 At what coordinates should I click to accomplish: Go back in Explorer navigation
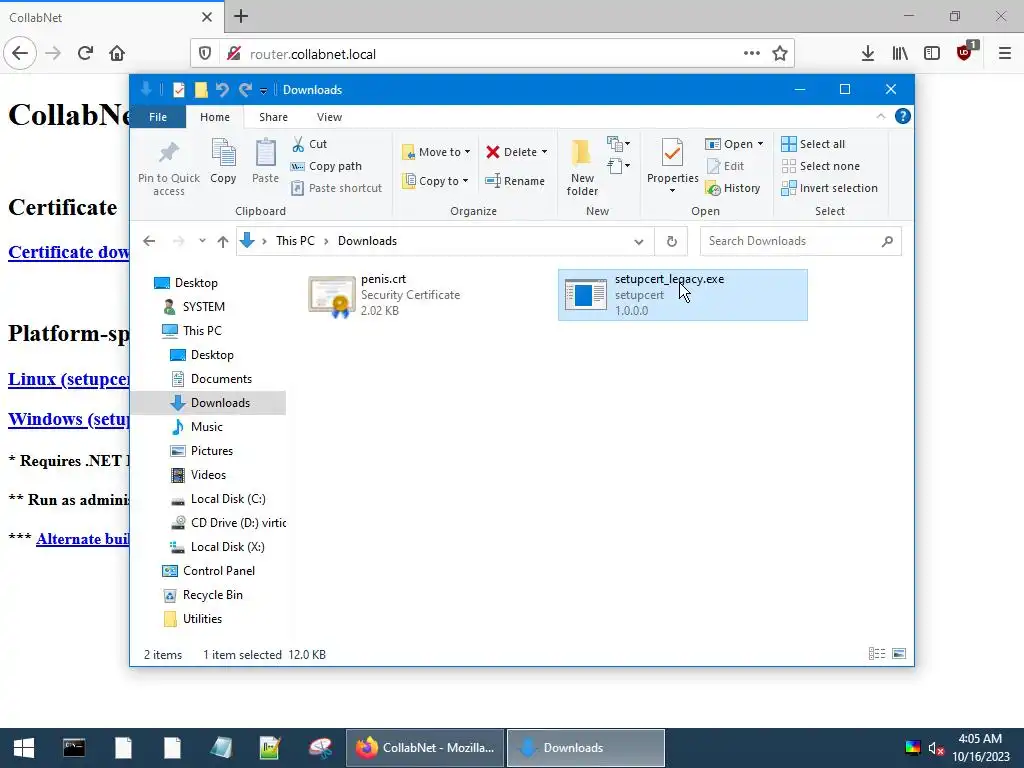[x=149, y=241]
